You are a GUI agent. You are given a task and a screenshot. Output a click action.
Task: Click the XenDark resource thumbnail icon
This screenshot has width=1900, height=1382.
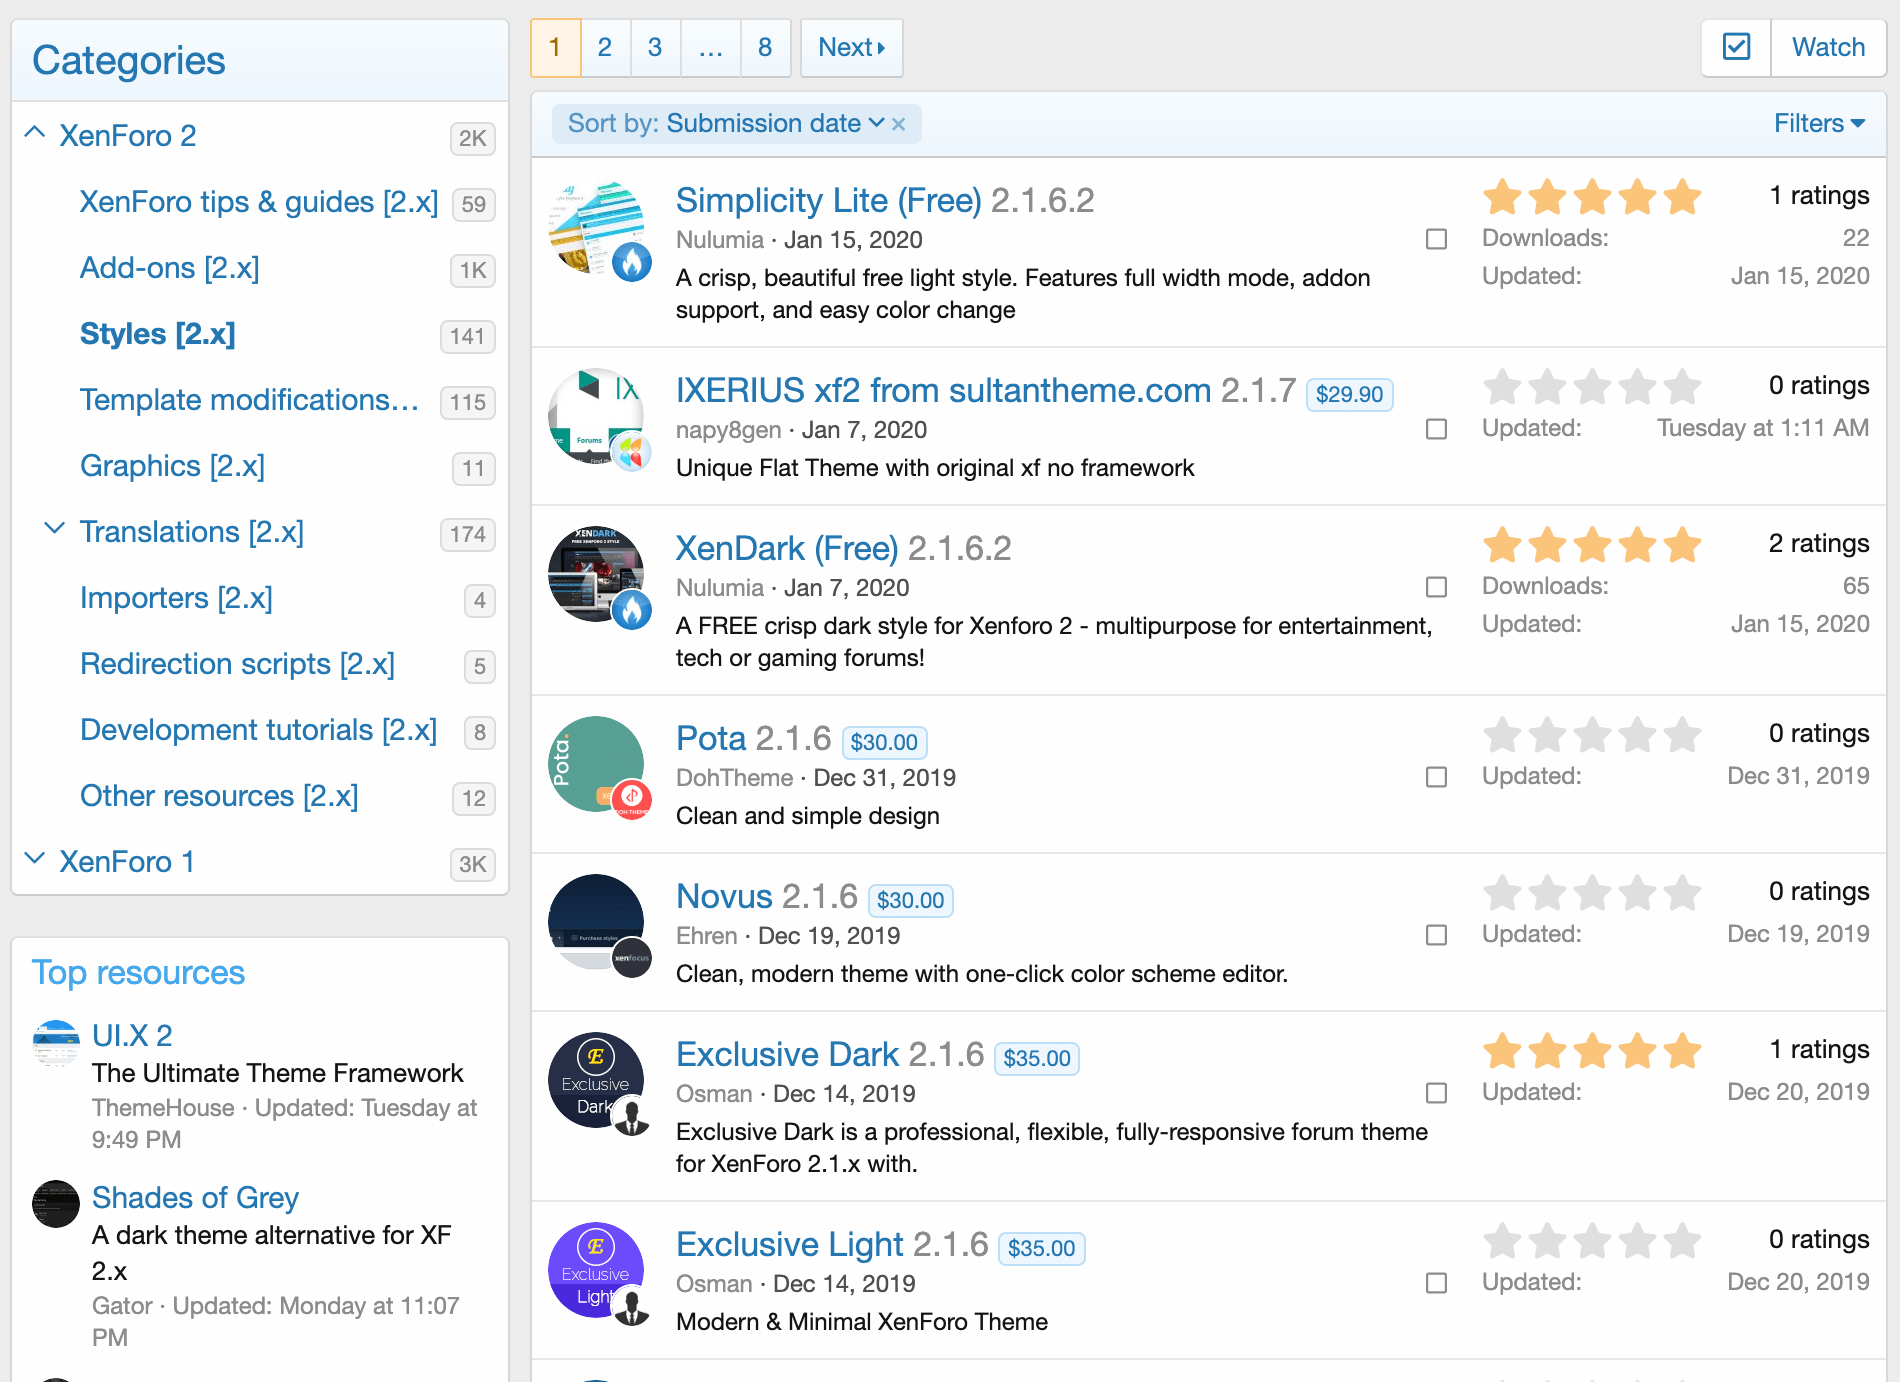pos(596,574)
